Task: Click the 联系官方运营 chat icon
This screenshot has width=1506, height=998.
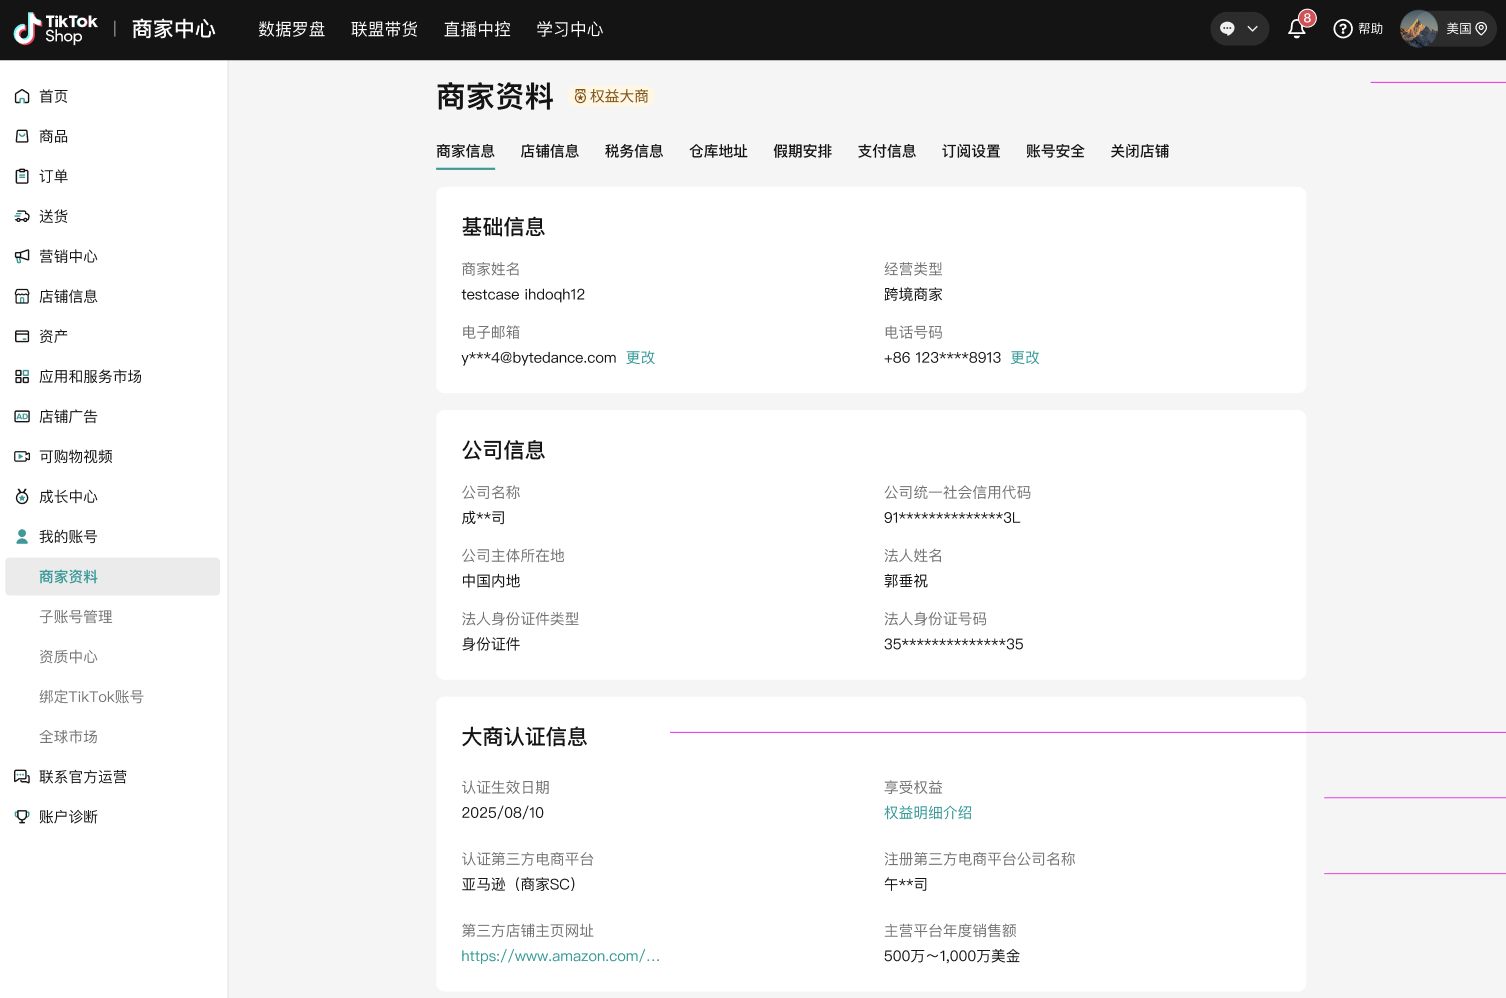Action: click(x=22, y=776)
